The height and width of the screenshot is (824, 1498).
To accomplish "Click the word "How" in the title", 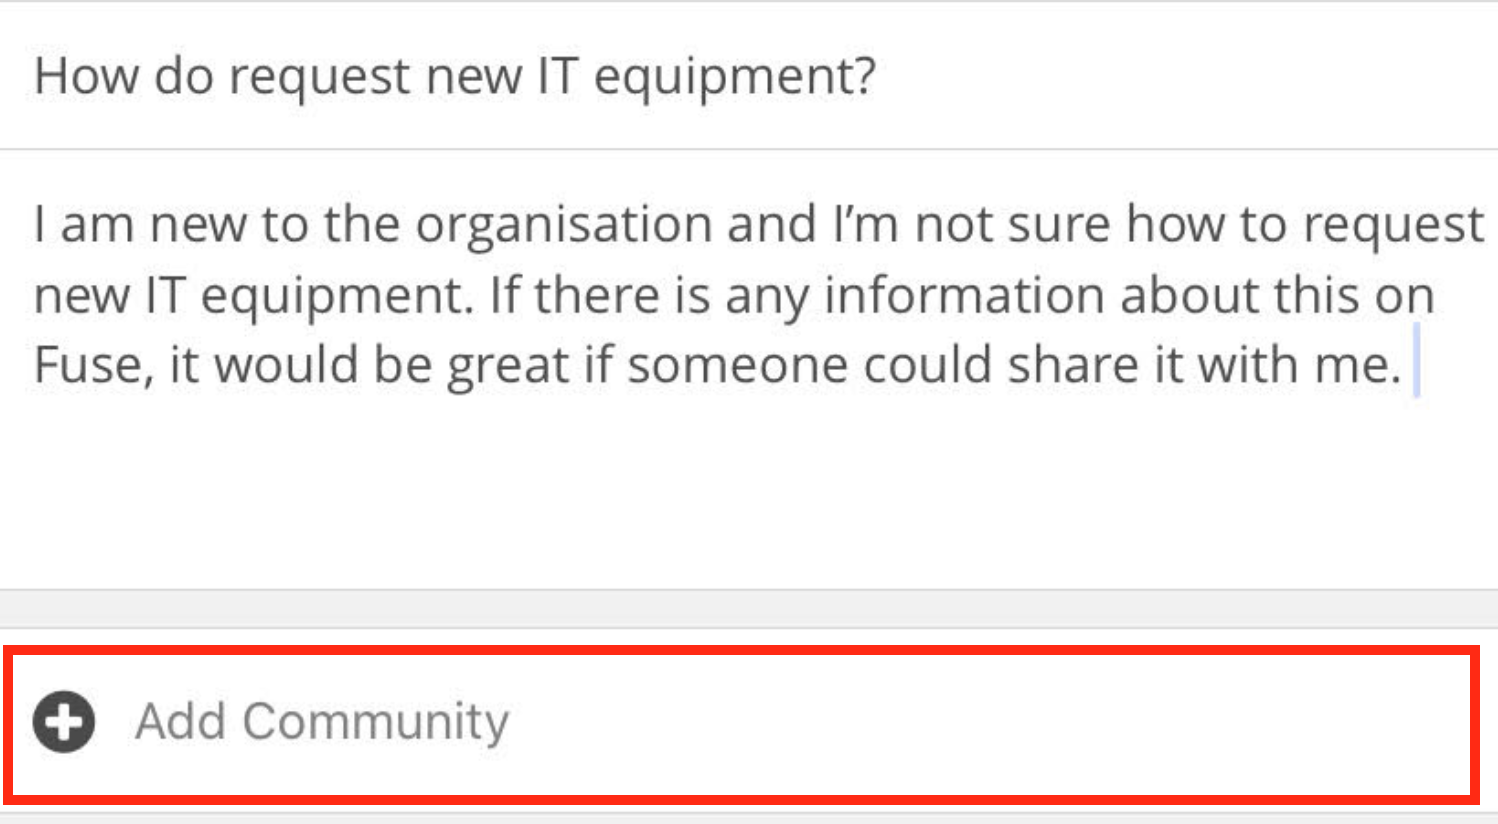I will [x=86, y=76].
